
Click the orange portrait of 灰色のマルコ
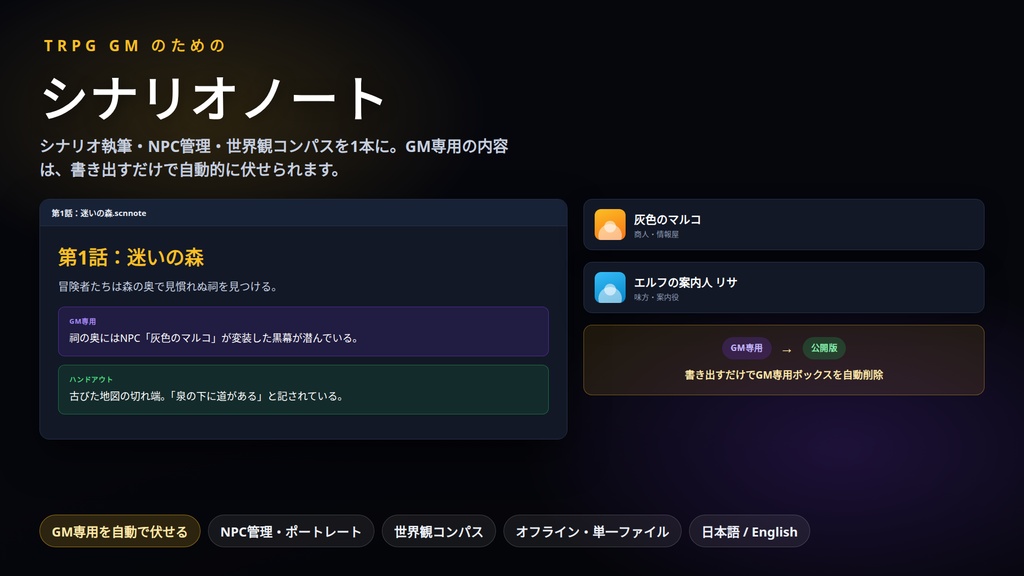(x=610, y=225)
